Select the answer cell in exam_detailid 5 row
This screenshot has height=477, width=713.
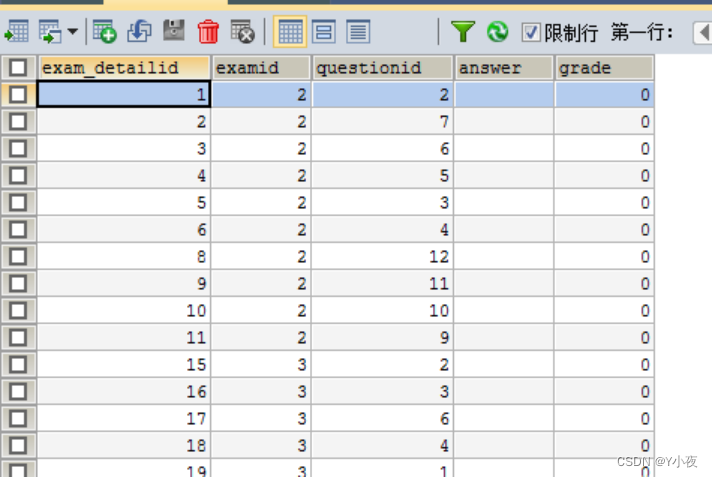pyautogui.click(x=504, y=203)
